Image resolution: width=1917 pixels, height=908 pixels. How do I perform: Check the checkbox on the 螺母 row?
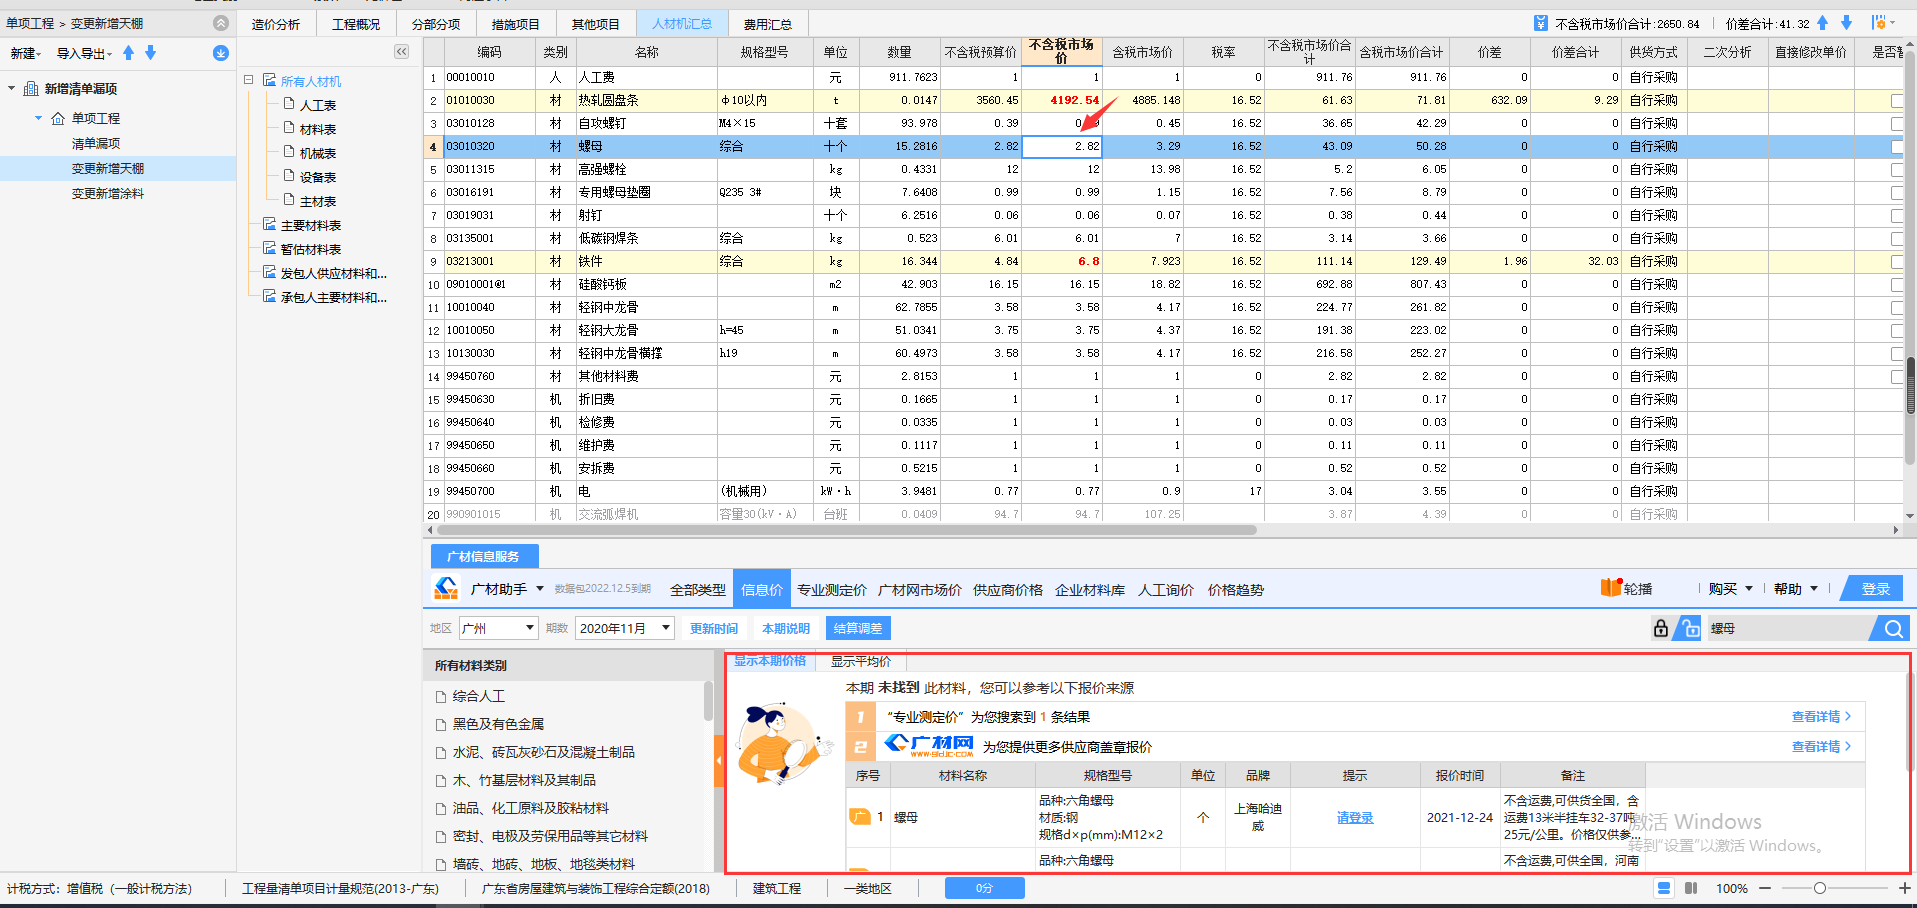pyautogui.click(x=1897, y=146)
